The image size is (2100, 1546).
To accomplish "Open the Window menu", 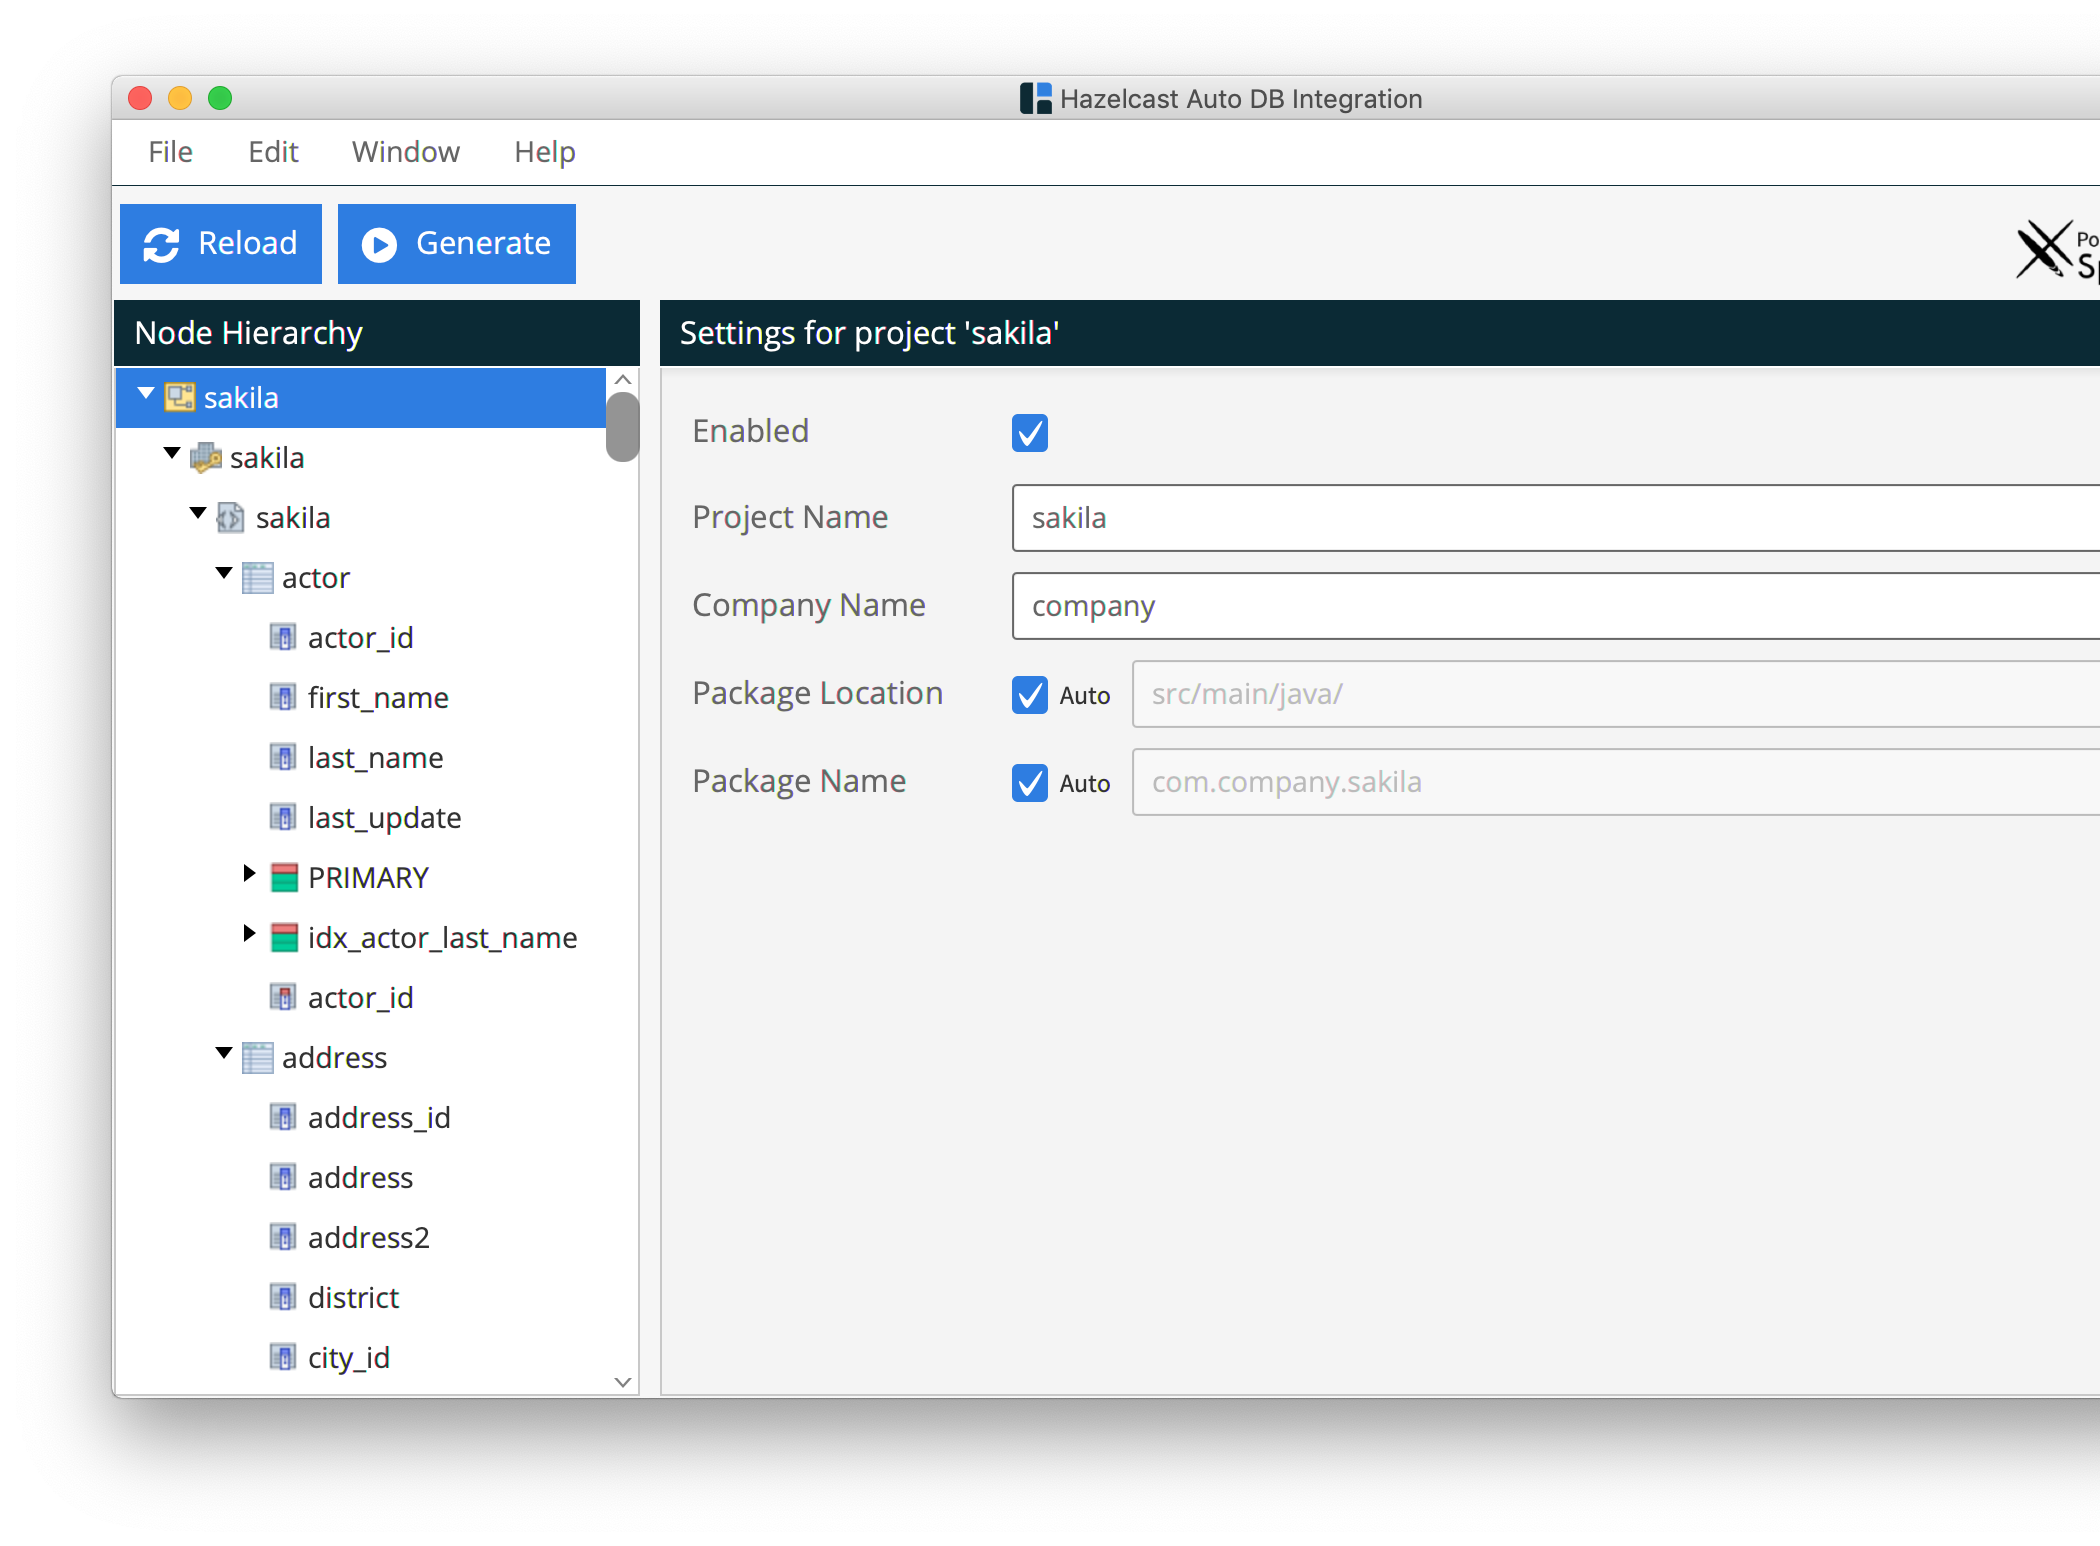I will click(x=406, y=152).
